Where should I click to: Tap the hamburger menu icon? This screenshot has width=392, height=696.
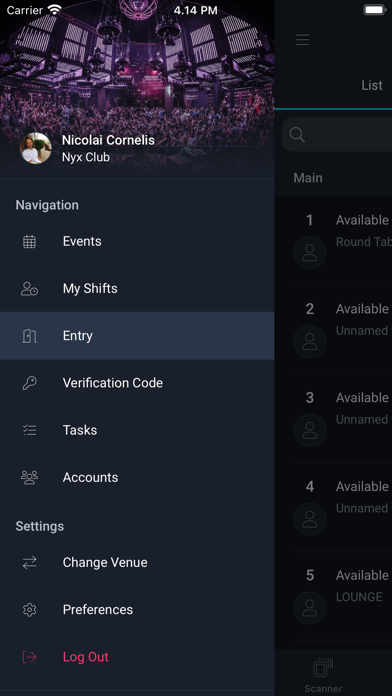(x=302, y=40)
